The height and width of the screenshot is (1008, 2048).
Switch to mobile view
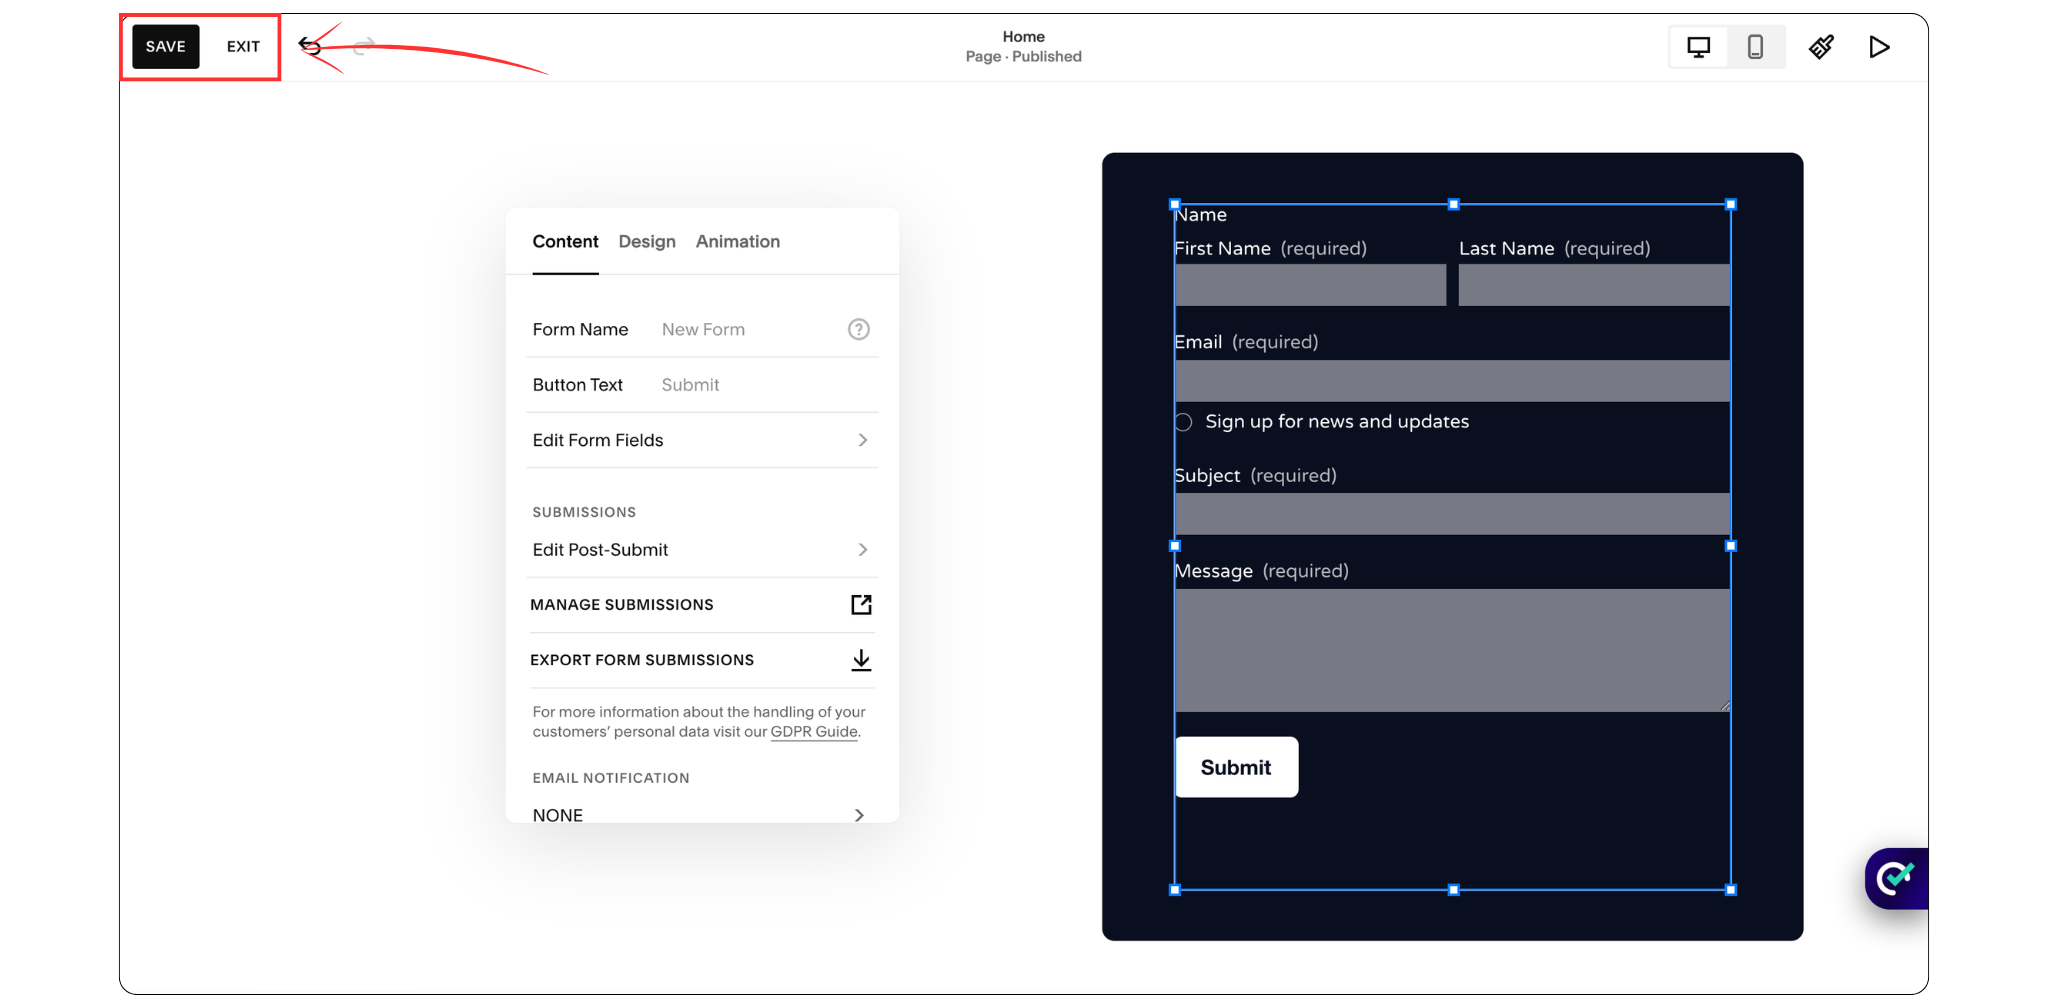pos(1755,47)
